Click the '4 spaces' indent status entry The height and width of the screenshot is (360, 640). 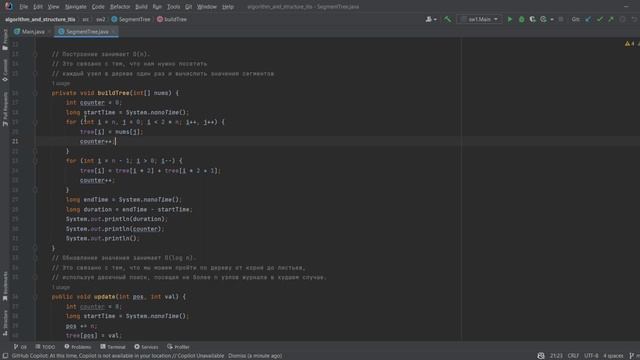point(613,356)
